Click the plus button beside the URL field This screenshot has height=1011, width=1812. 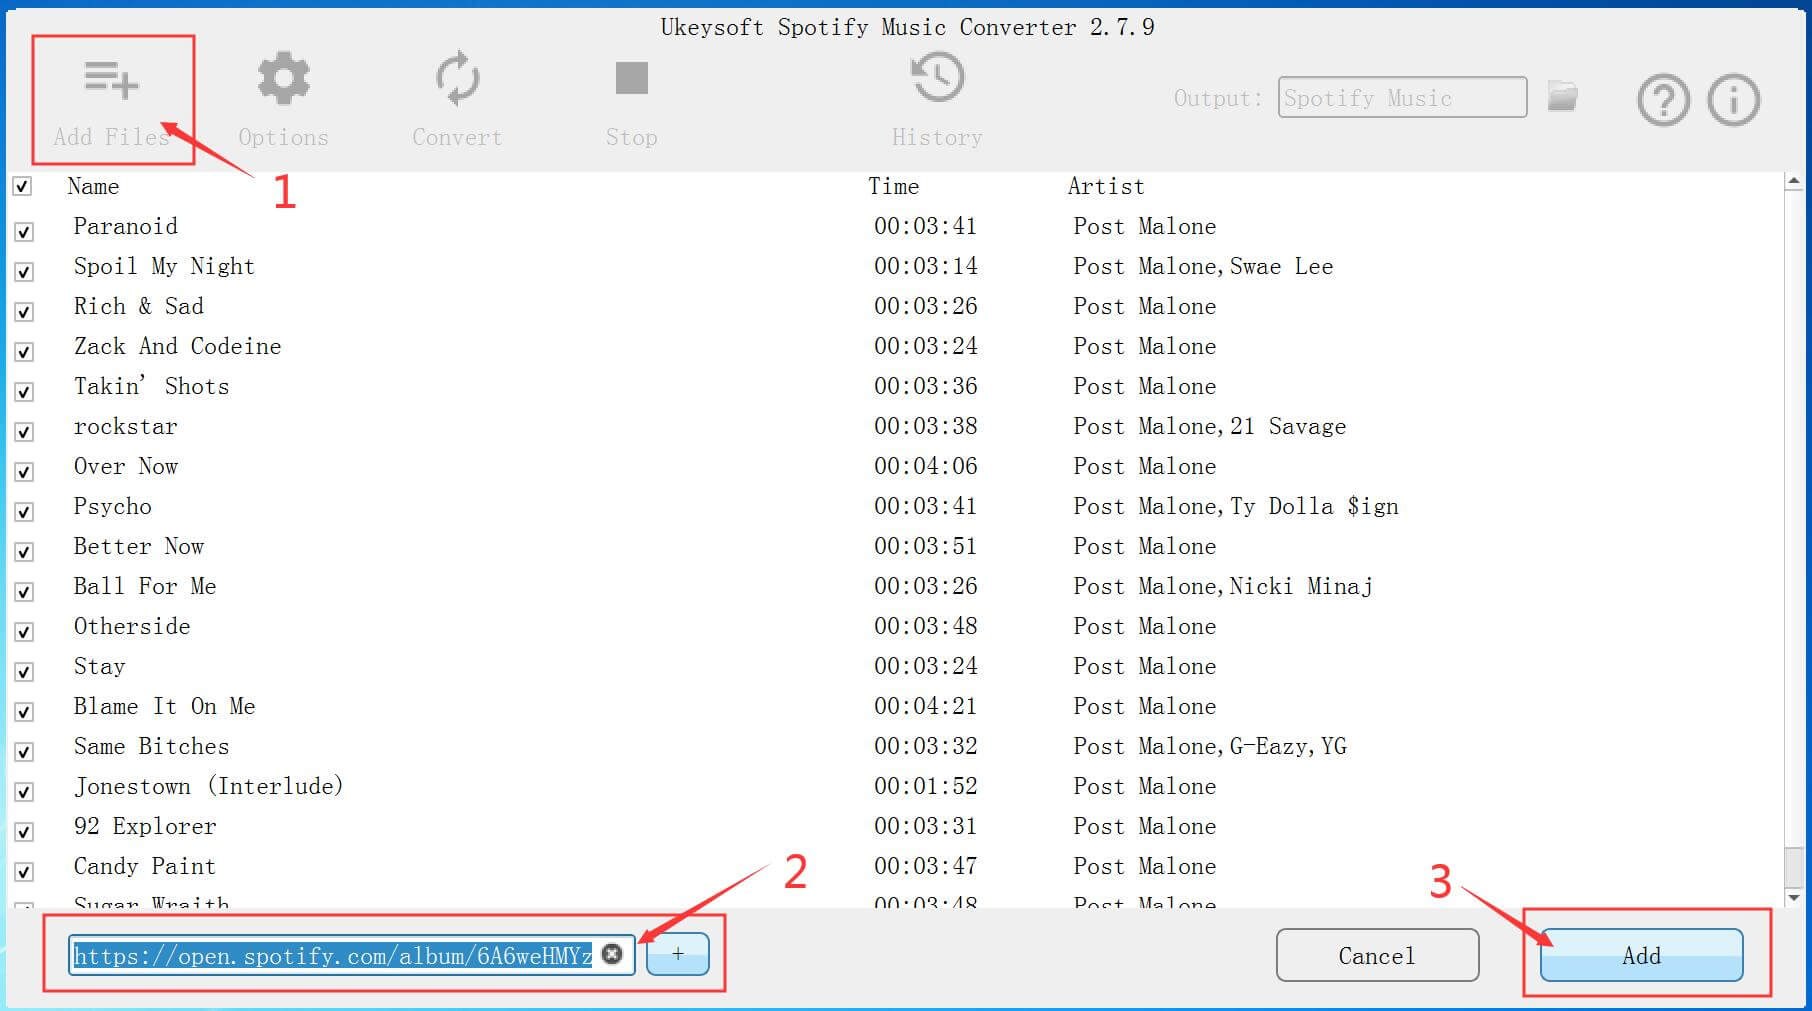coord(678,954)
